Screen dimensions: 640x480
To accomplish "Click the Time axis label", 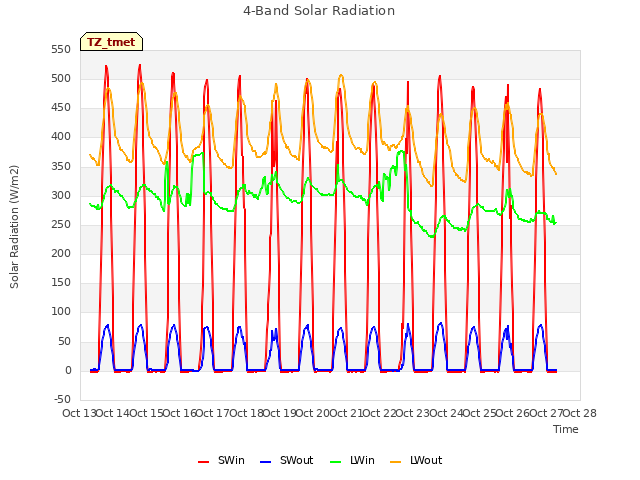I will 566,429.
